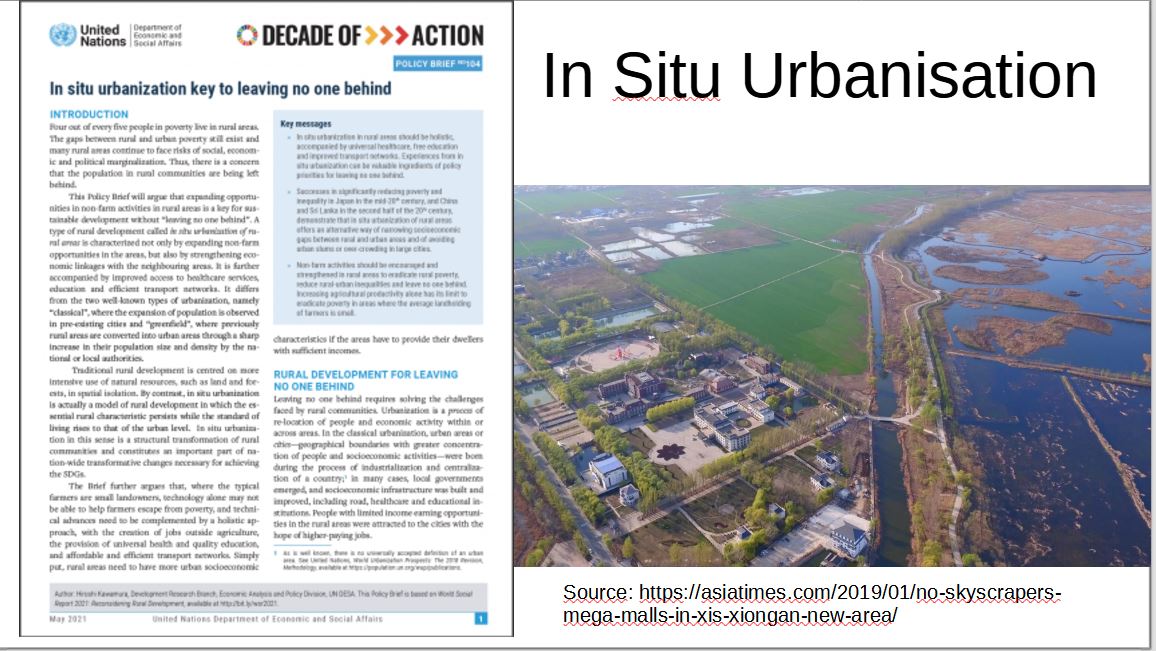Select the slide title 'In Situ Urbanisation'
Image resolution: width=1156 pixels, height=651 pixels.
(819, 75)
